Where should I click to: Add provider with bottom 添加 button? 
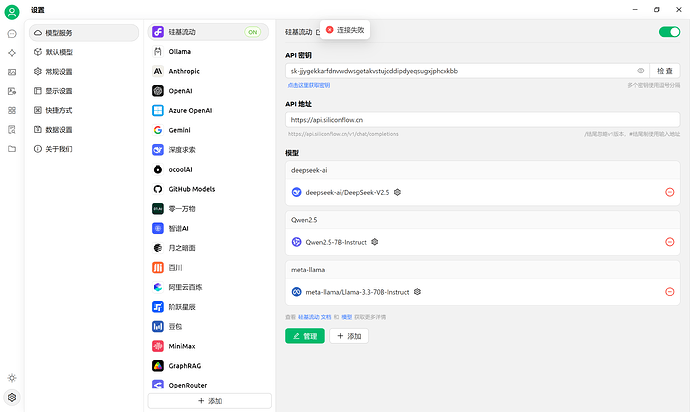pos(209,401)
